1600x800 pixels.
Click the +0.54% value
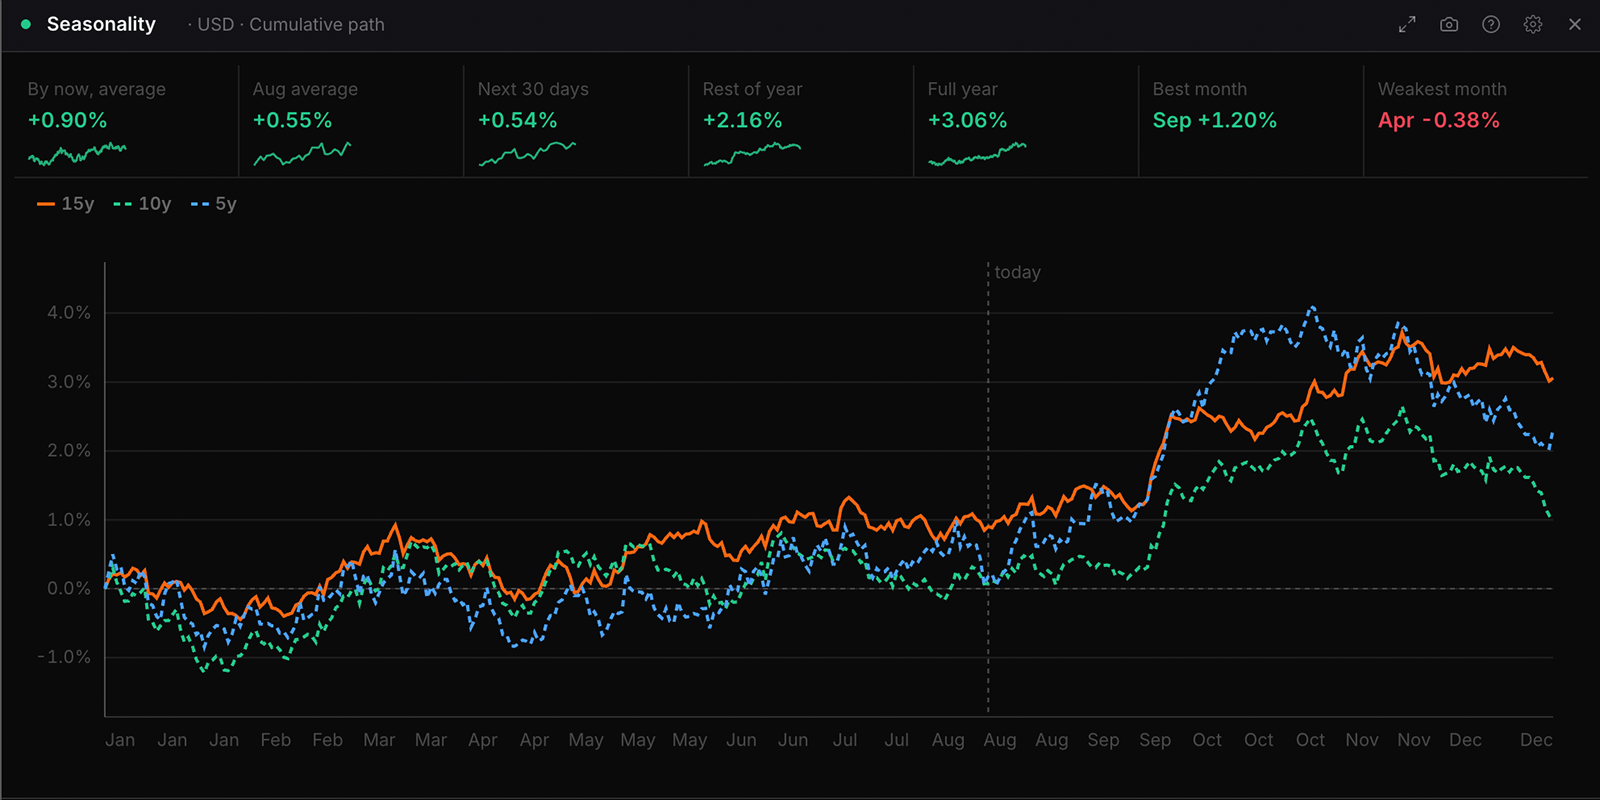pos(517,120)
